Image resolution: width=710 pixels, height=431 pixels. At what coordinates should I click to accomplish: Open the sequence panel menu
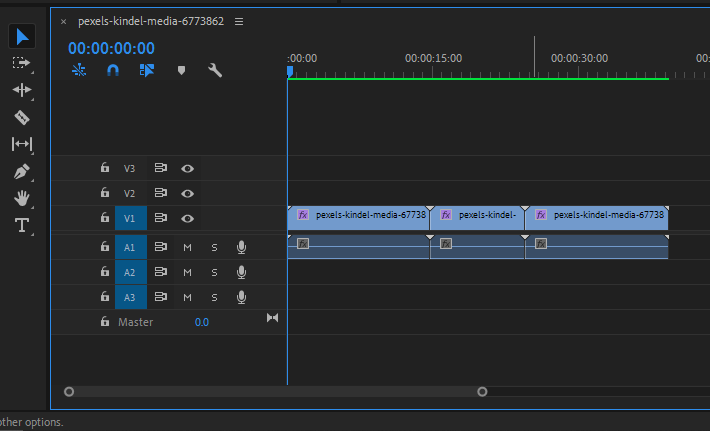[x=239, y=21]
